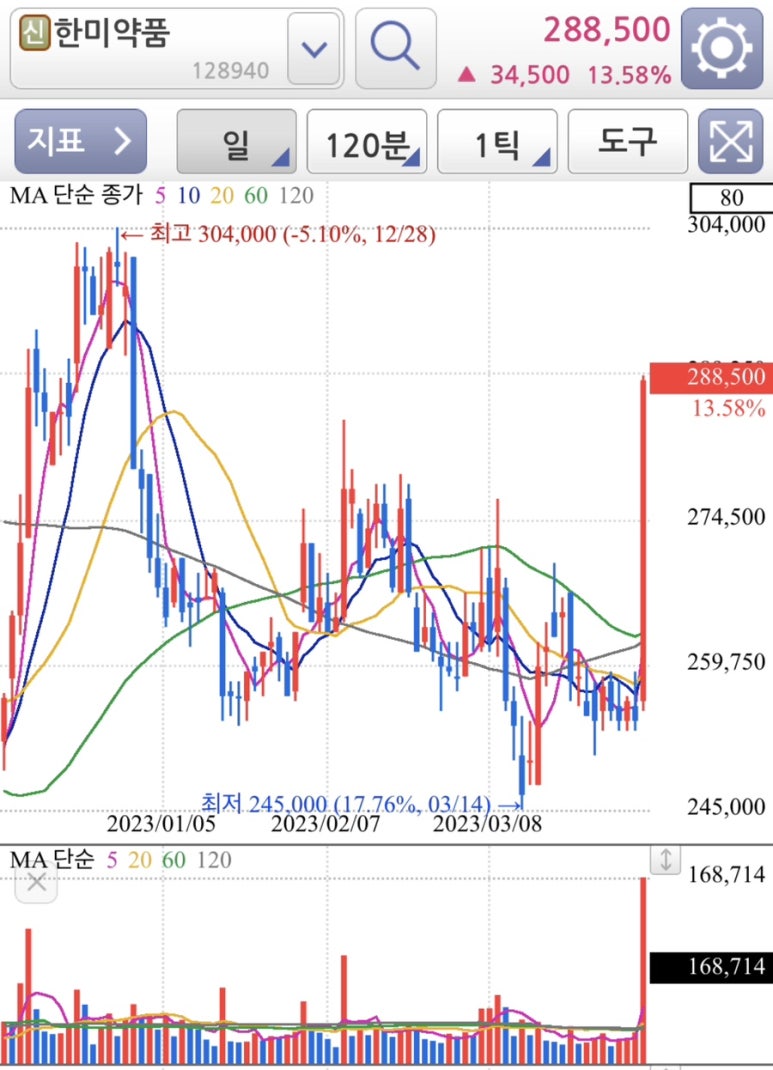Tap the 최저 245,000 low annotation
The height and width of the screenshot is (1070, 773).
362,804
